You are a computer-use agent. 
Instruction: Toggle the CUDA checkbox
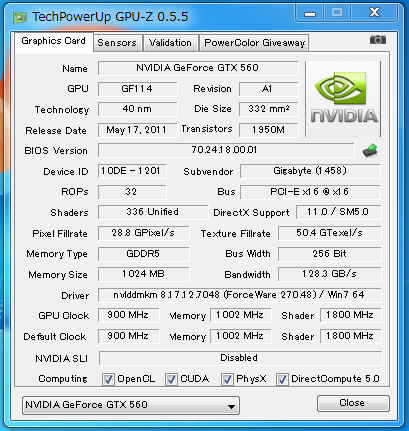[171, 379]
